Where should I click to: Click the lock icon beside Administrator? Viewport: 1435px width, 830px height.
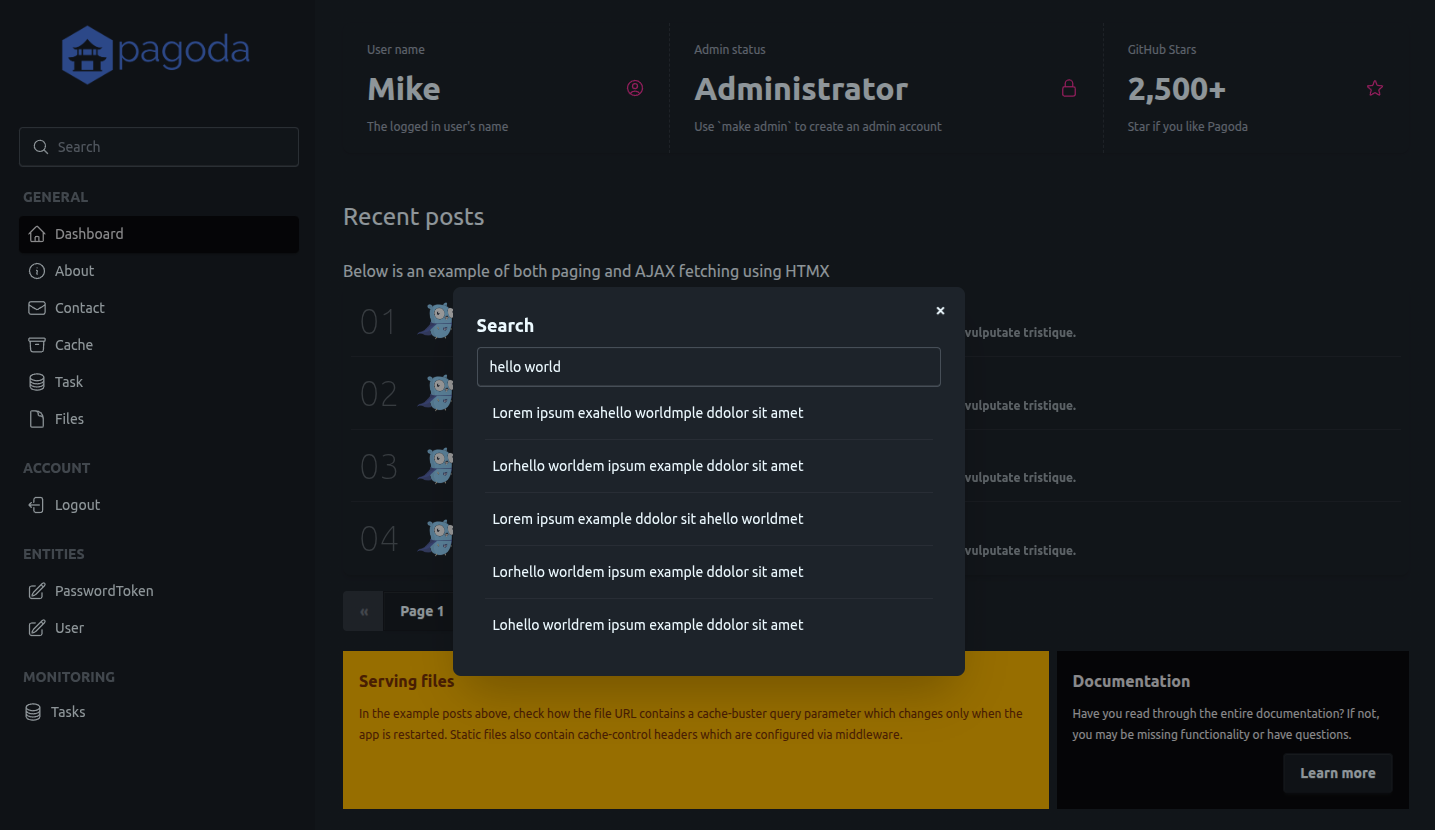coord(1068,88)
